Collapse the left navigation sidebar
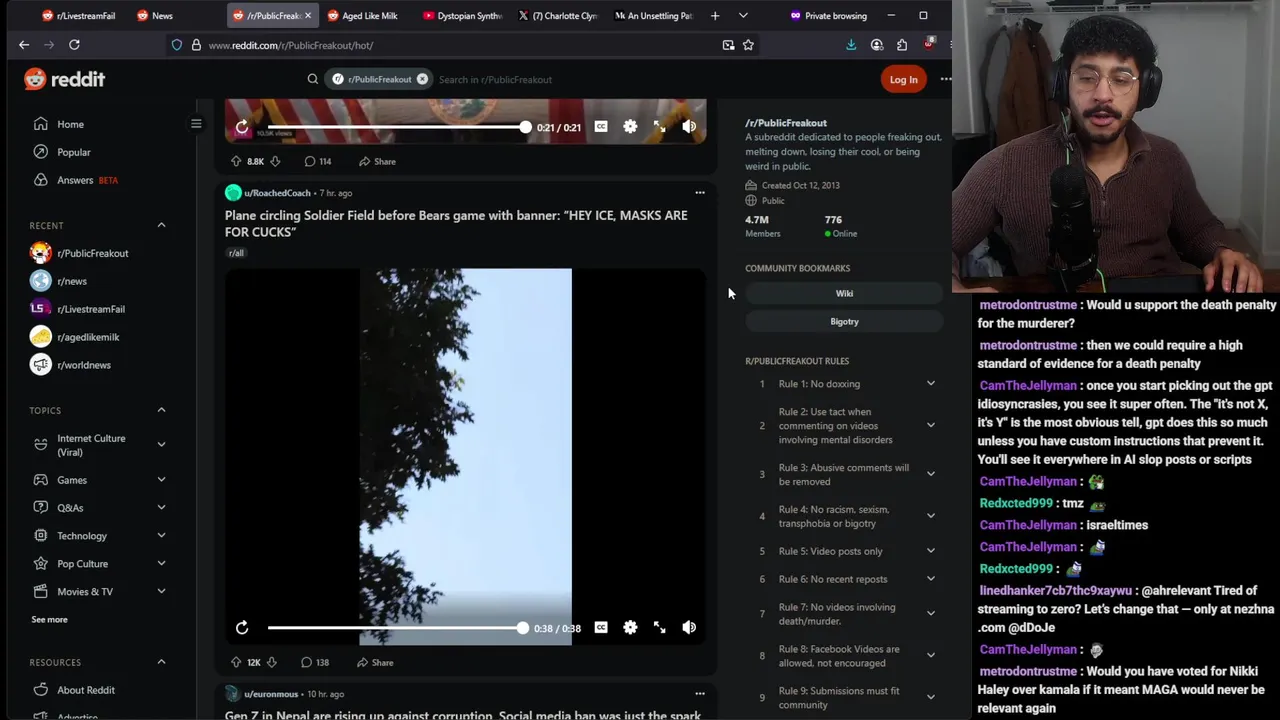1280x720 pixels. pos(196,124)
